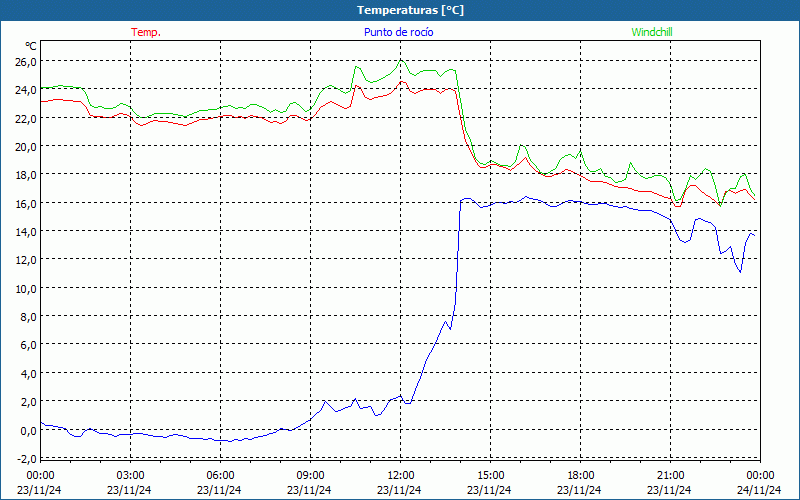The width and height of the screenshot is (800, 500).
Task: Click the 2,0 y-axis value
Action: pos(29,402)
